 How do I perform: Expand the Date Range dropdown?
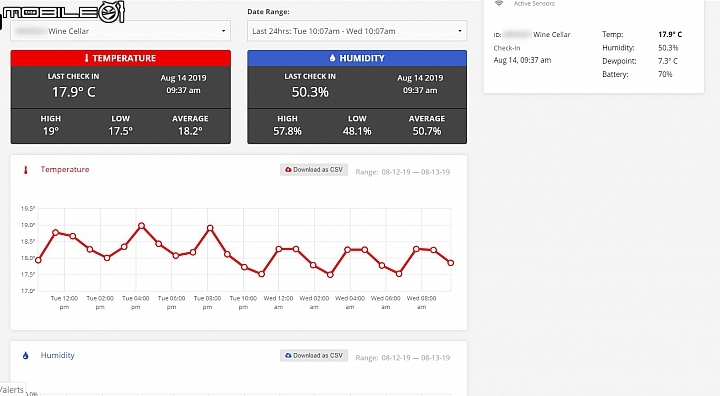point(357,31)
